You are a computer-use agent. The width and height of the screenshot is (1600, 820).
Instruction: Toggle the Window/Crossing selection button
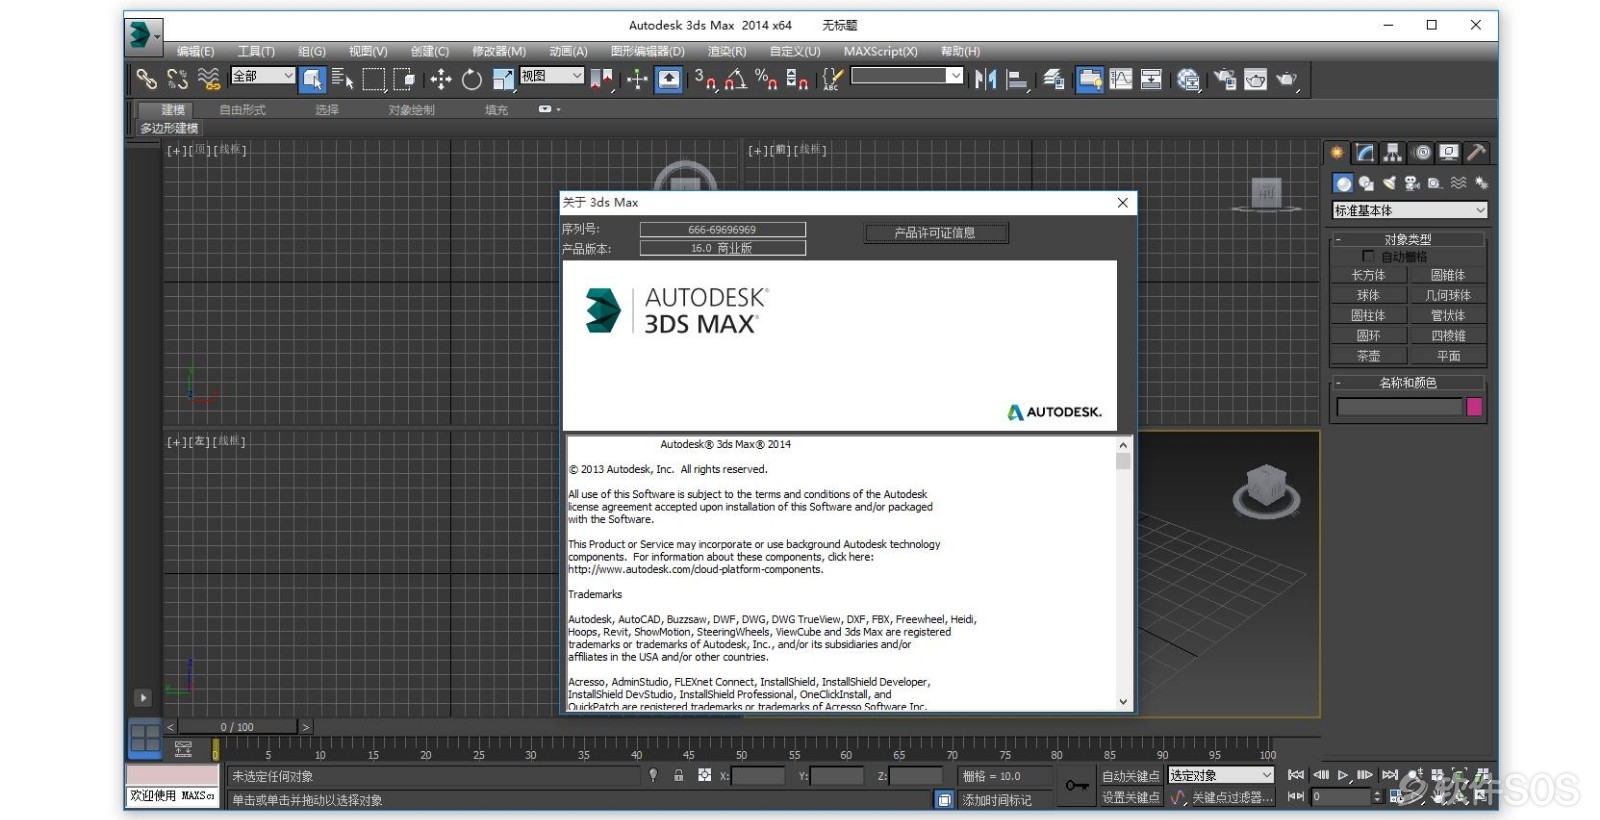click(x=405, y=79)
